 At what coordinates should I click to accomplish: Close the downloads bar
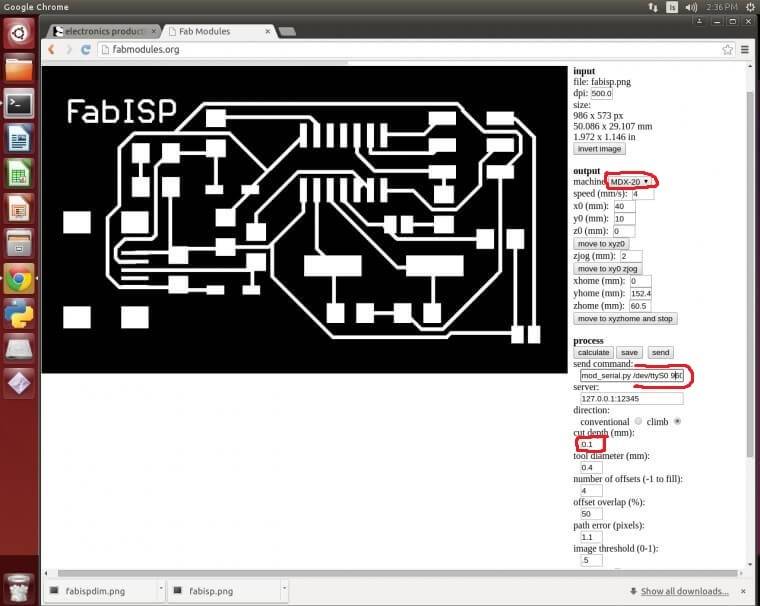pyautogui.click(x=743, y=591)
